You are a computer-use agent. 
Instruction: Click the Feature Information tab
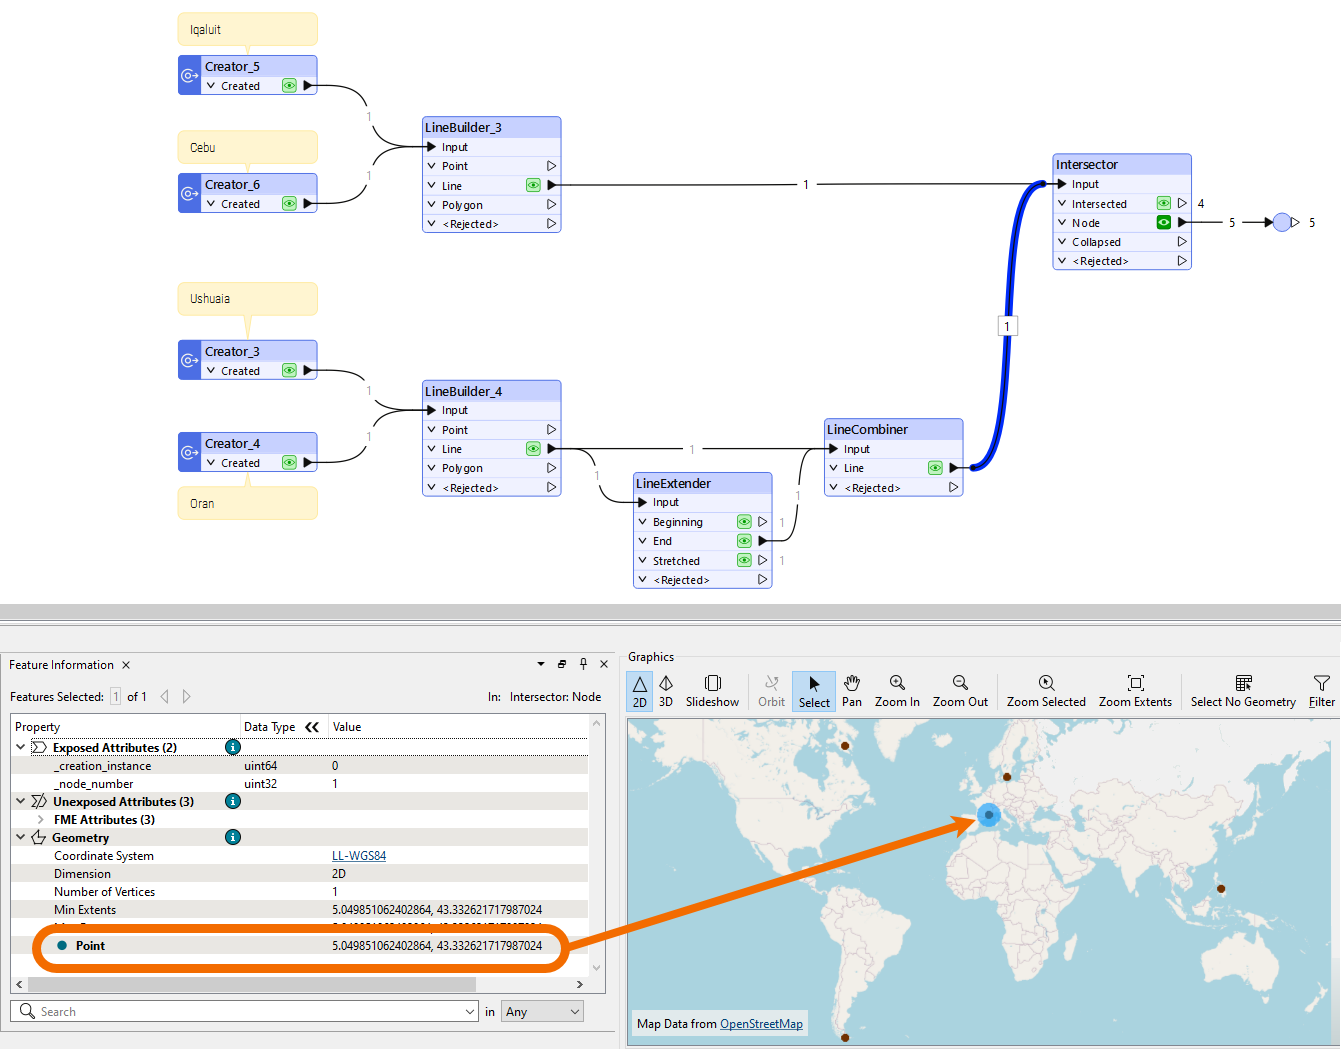coord(61,665)
